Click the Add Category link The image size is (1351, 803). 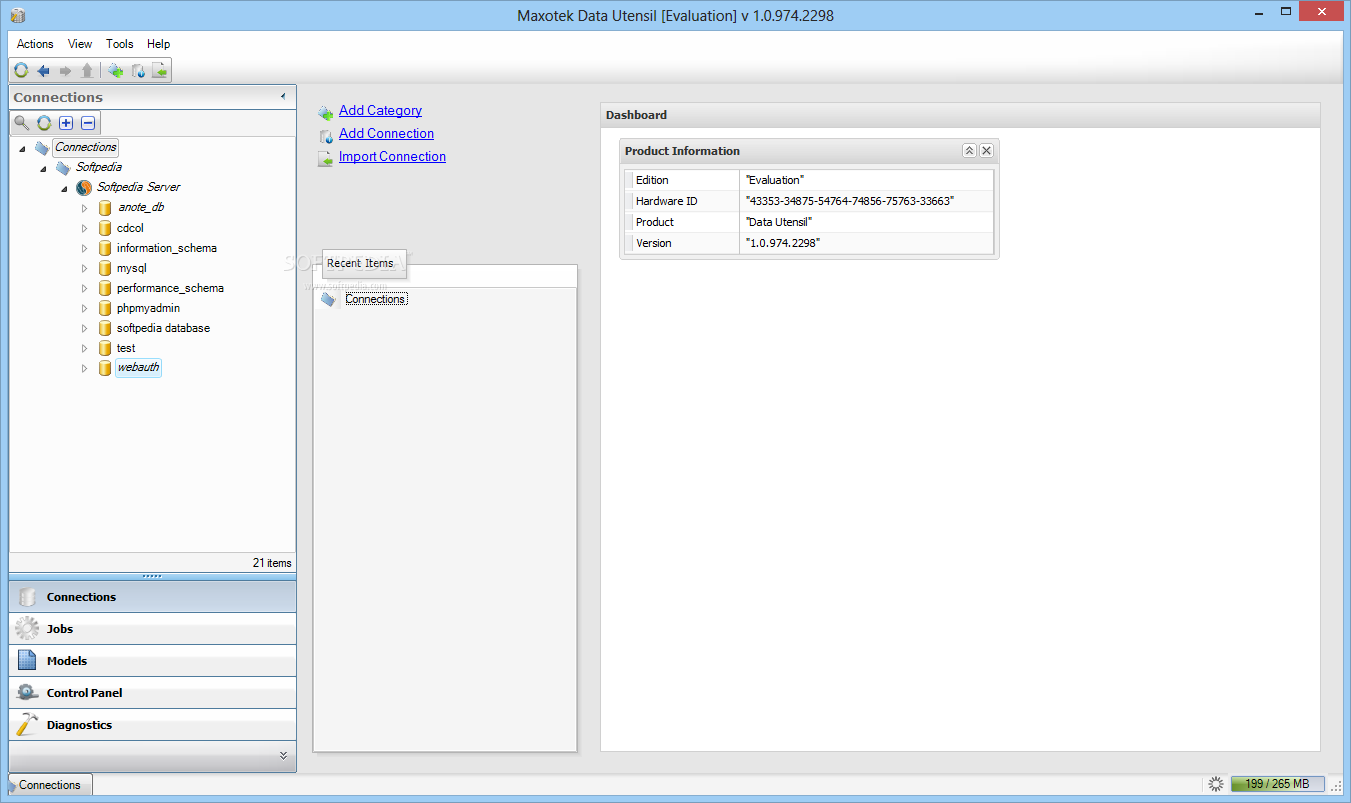coord(380,111)
